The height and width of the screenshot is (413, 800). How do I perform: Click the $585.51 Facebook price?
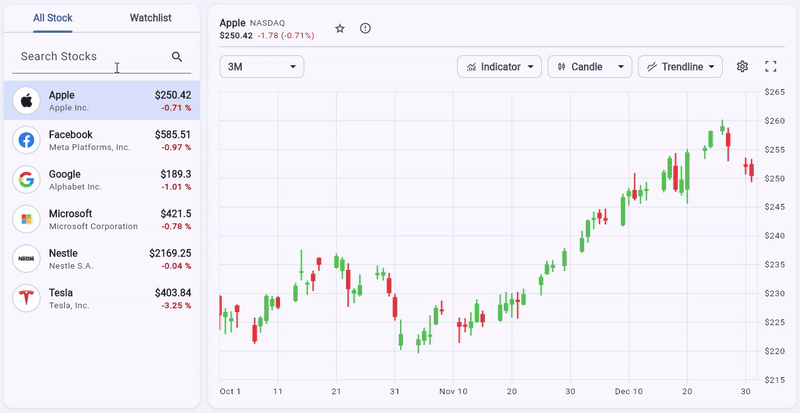pyautogui.click(x=173, y=135)
